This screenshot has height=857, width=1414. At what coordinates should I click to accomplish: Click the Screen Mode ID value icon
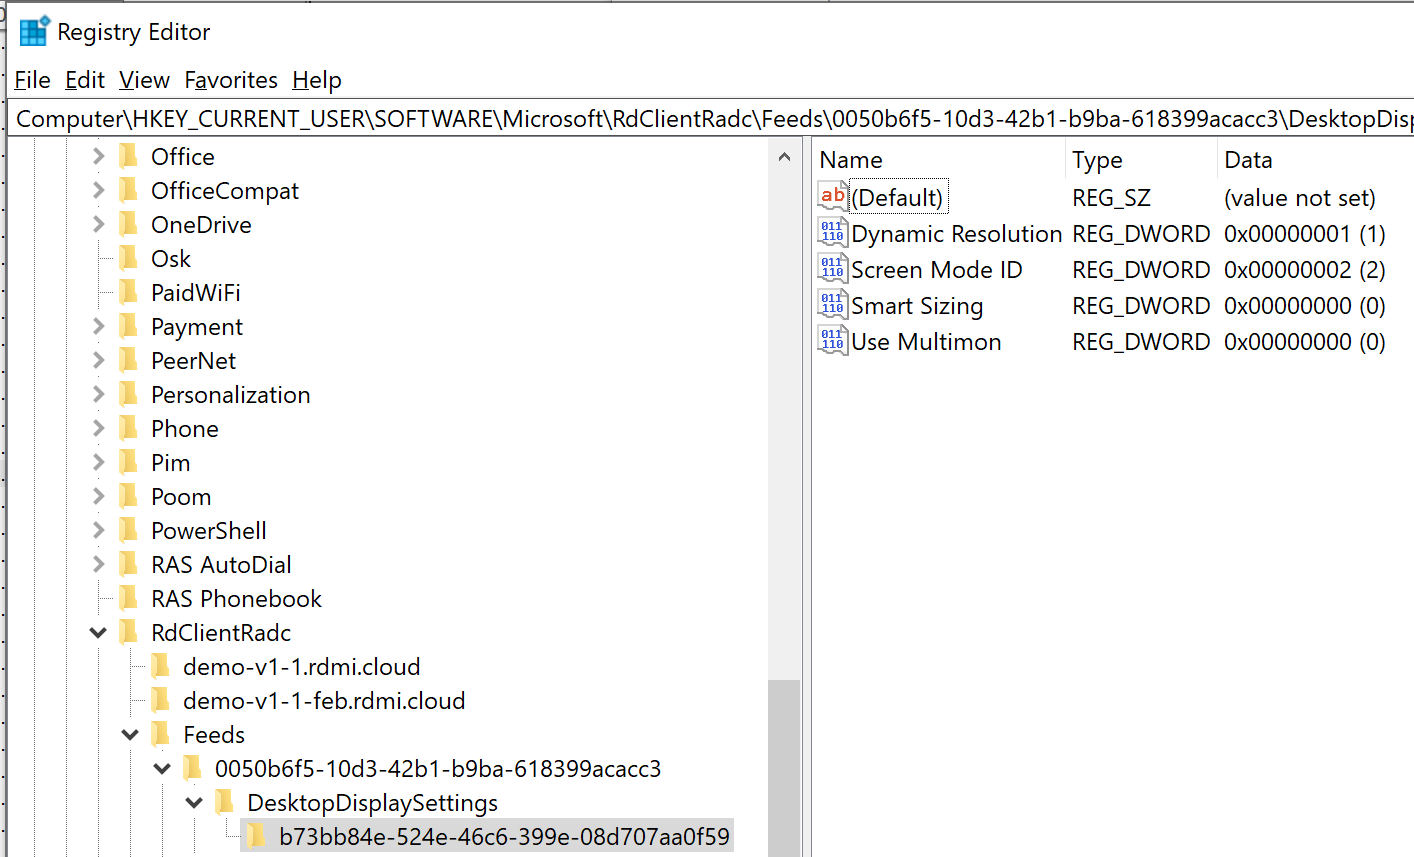point(831,269)
